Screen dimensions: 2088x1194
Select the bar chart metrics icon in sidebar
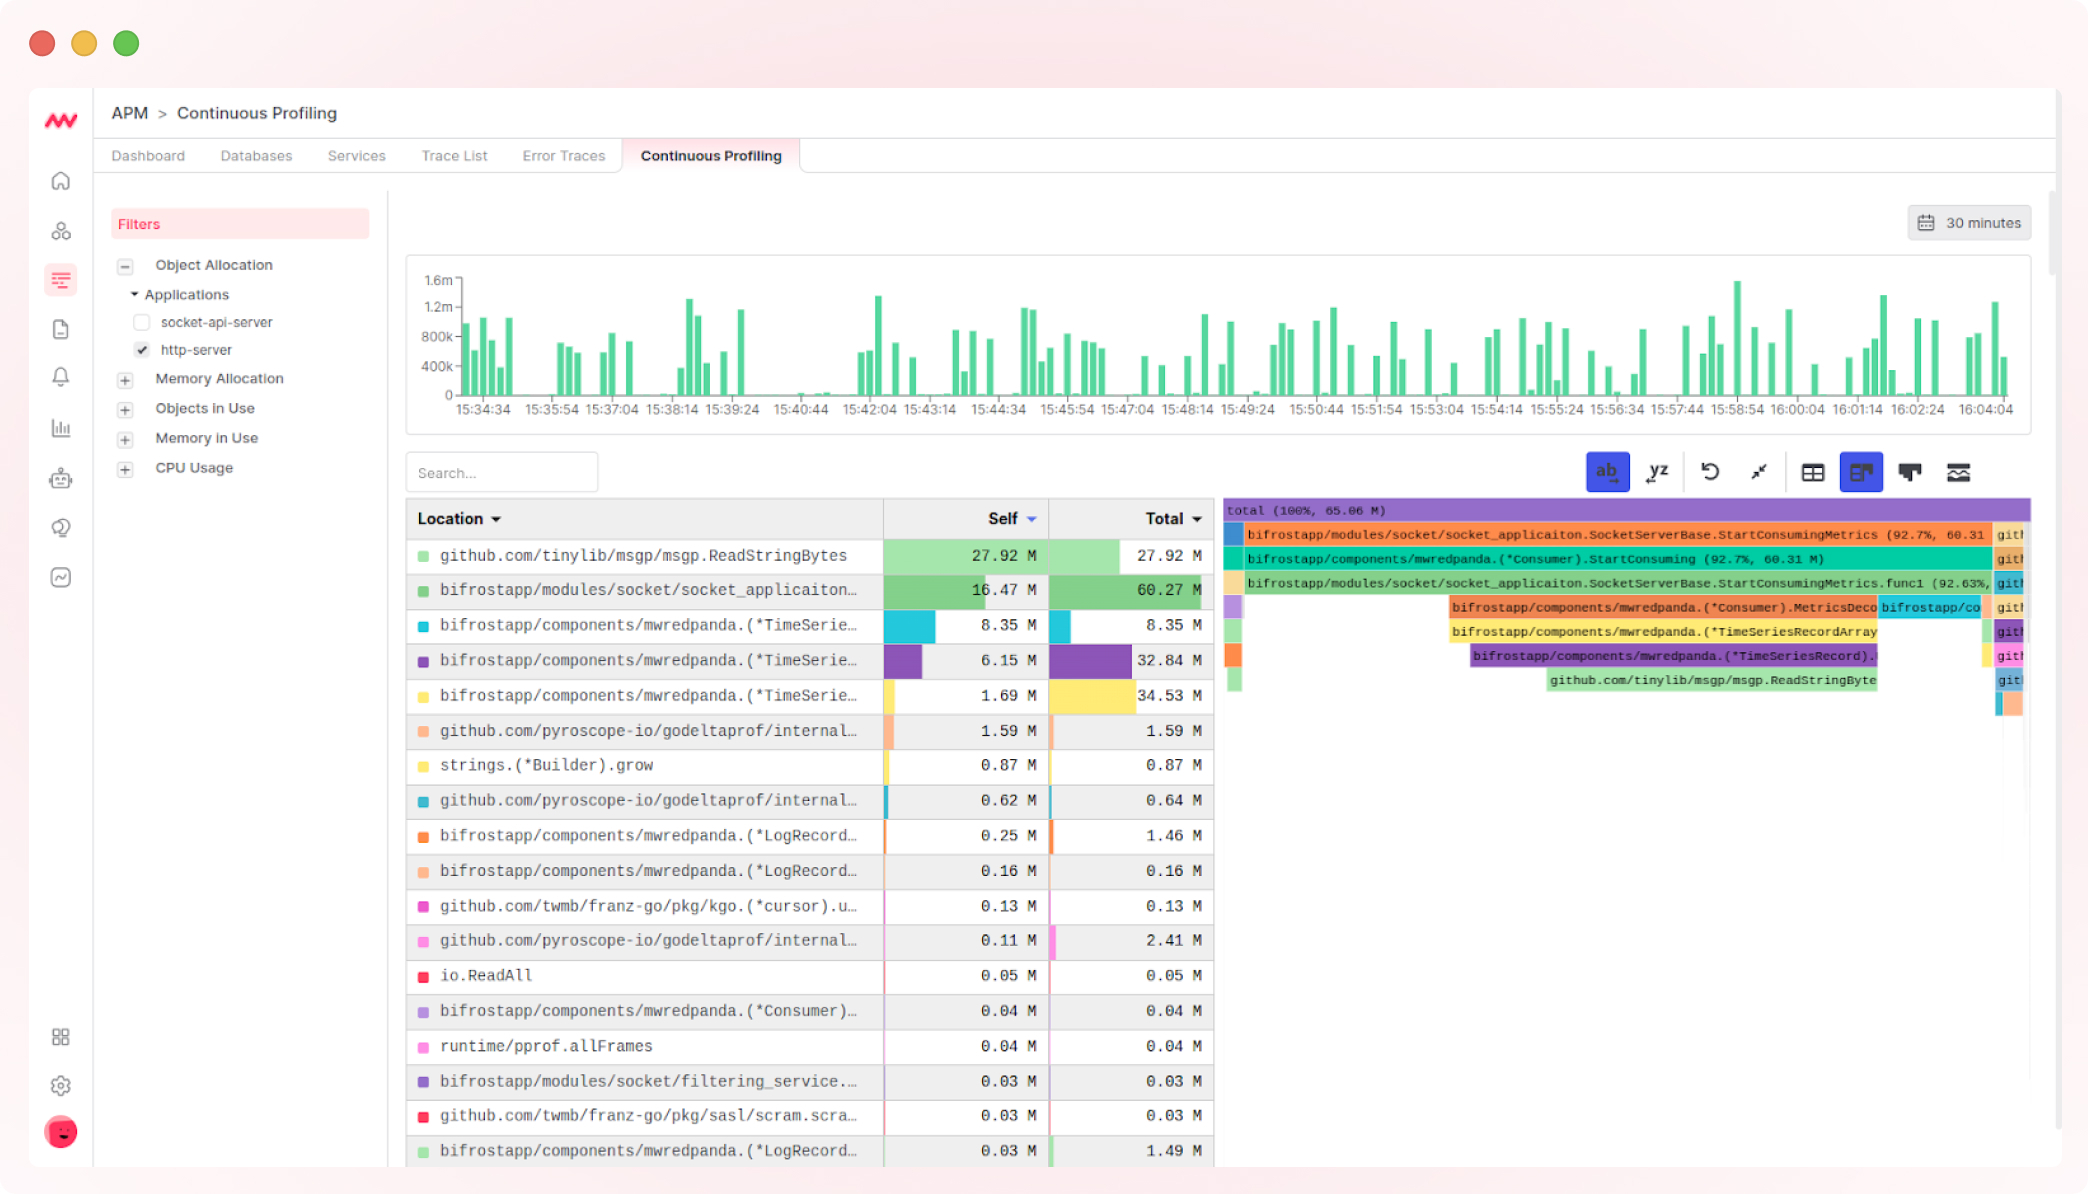click(x=61, y=428)
